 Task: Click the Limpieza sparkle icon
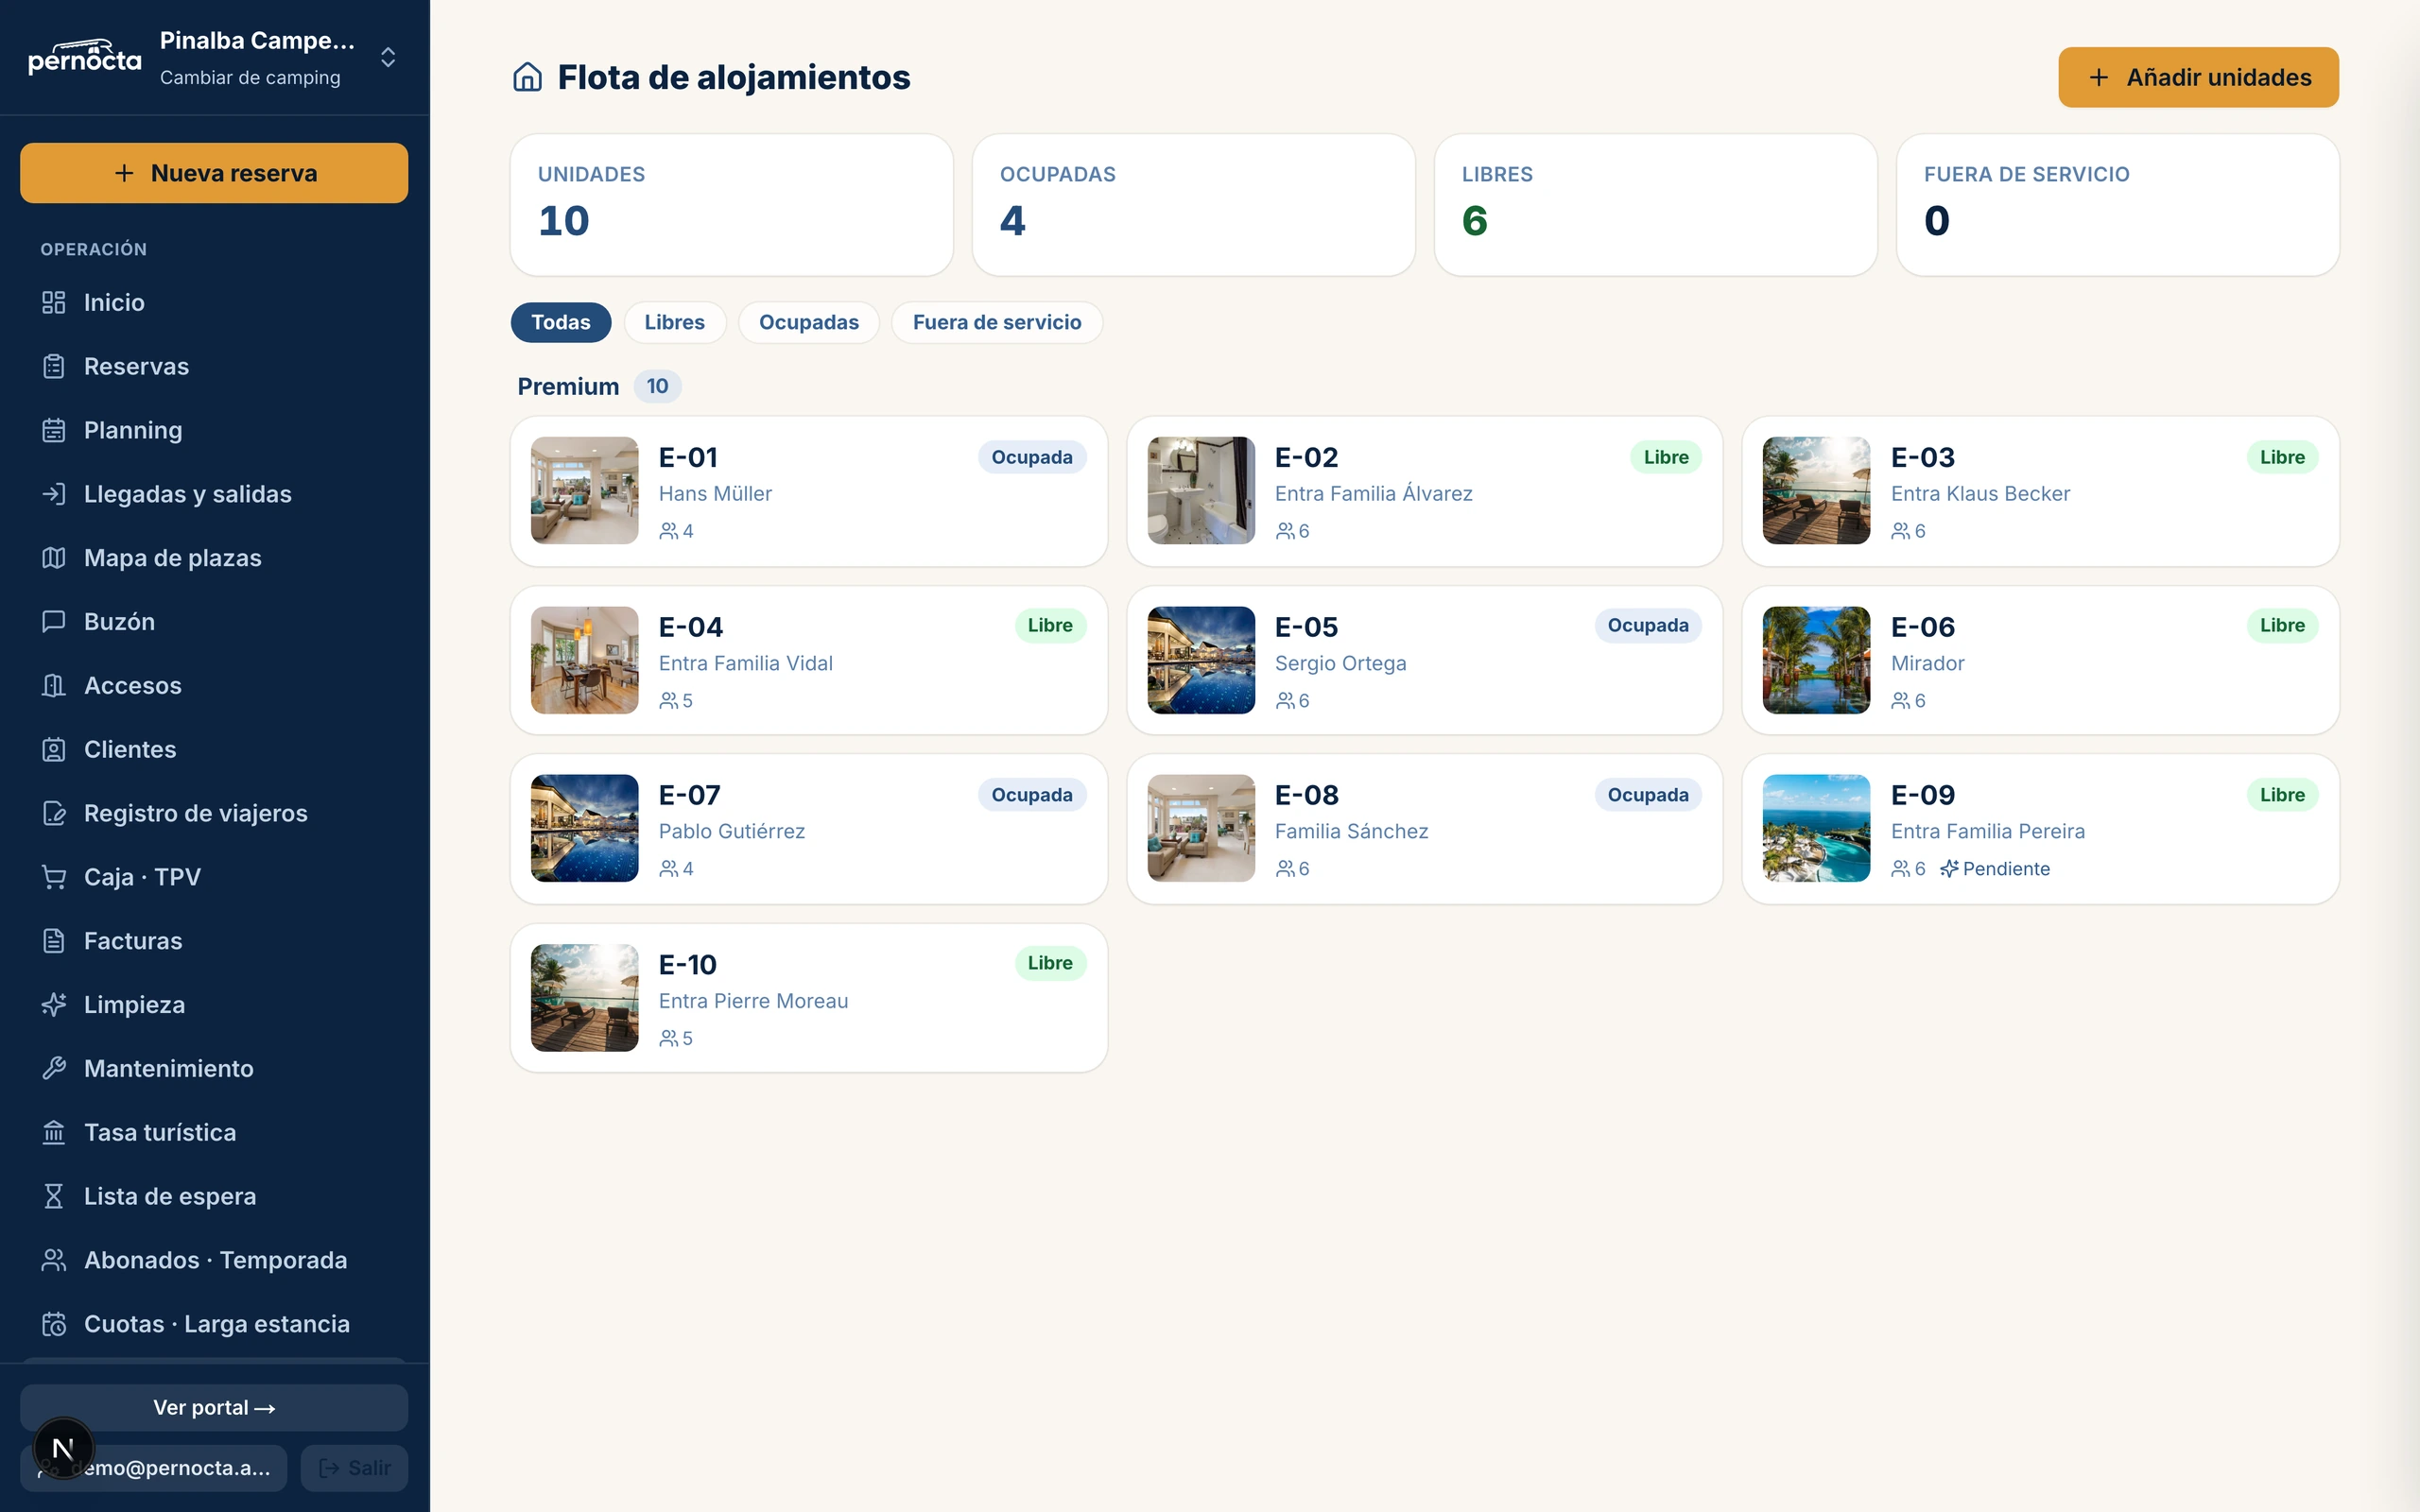coord(54,1005)
